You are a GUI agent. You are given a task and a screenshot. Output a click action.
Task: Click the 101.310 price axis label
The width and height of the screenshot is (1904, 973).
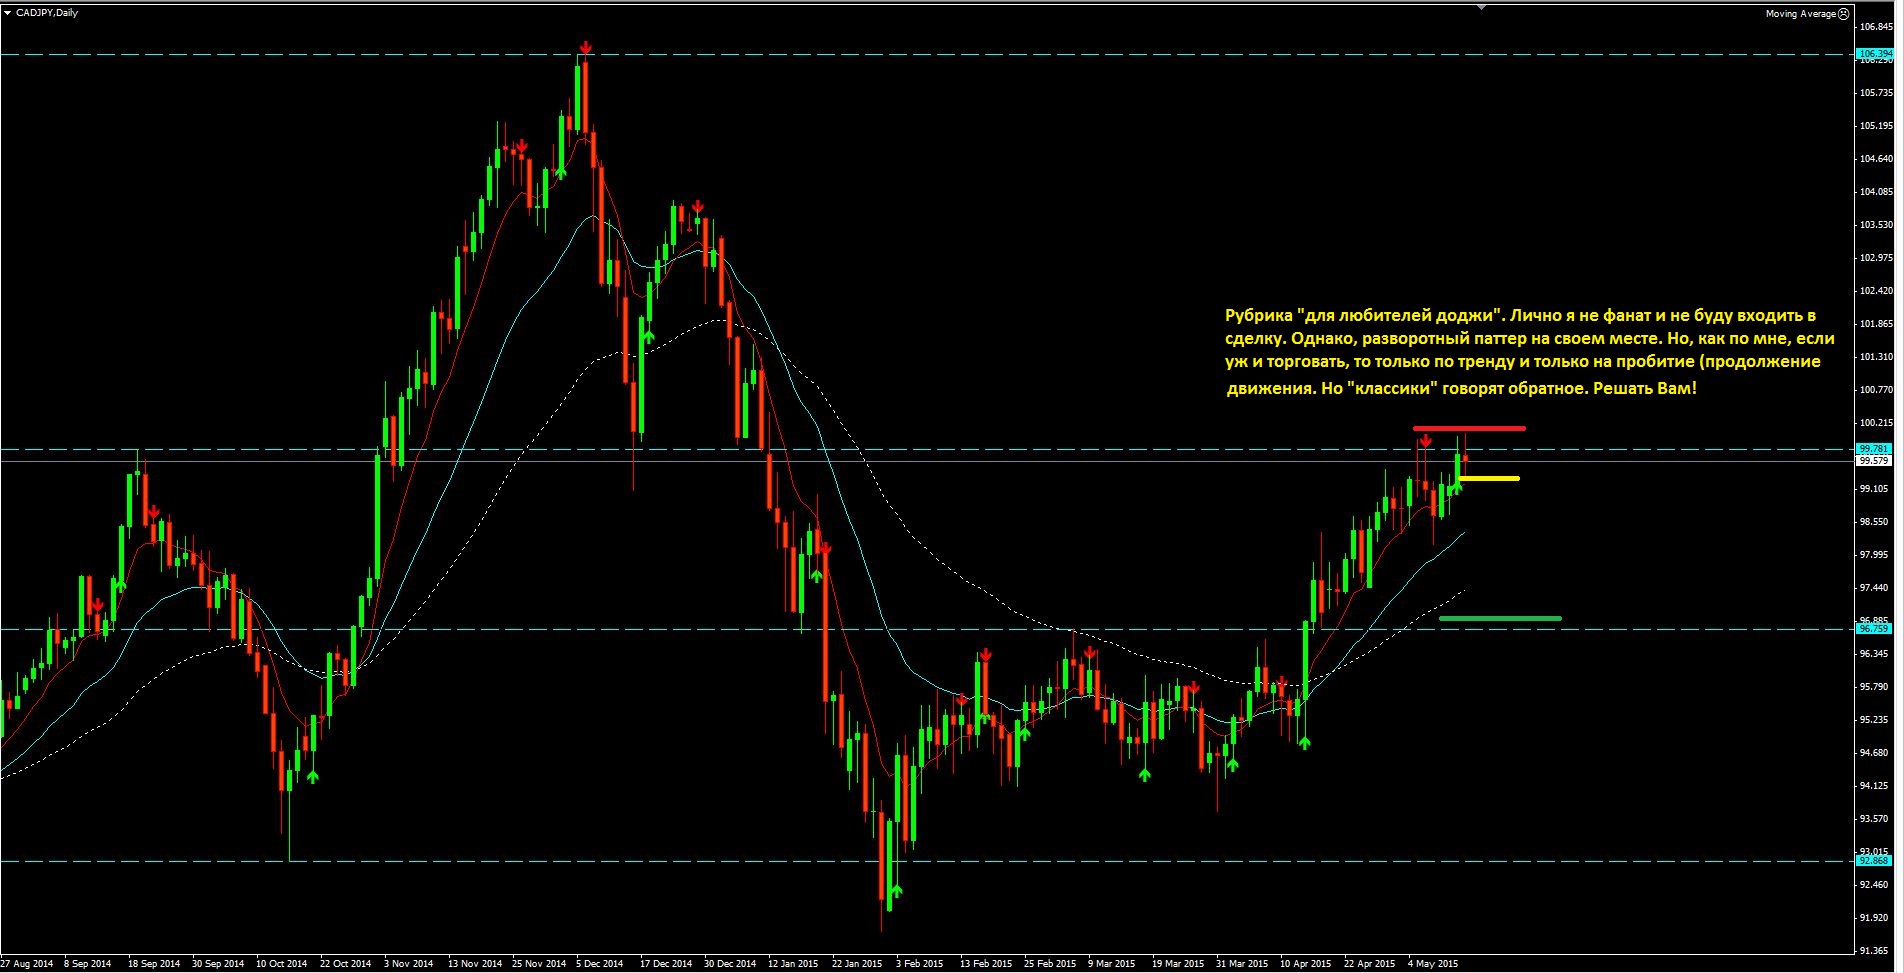point(1876,357)
